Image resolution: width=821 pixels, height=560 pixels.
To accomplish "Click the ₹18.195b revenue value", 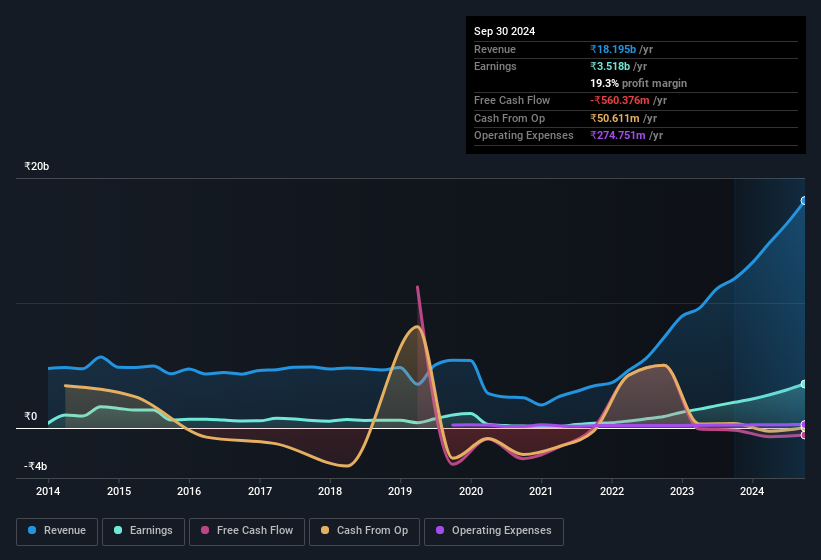I will coord(613,49).
